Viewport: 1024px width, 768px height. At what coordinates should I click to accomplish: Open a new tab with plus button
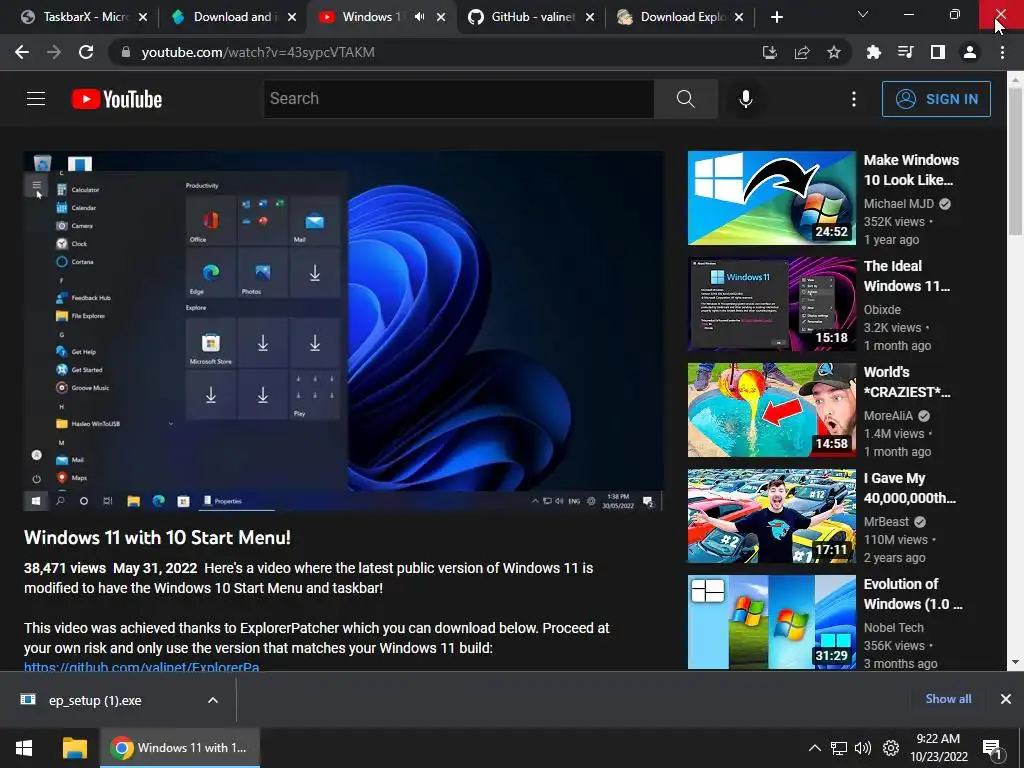pos(776,17)
